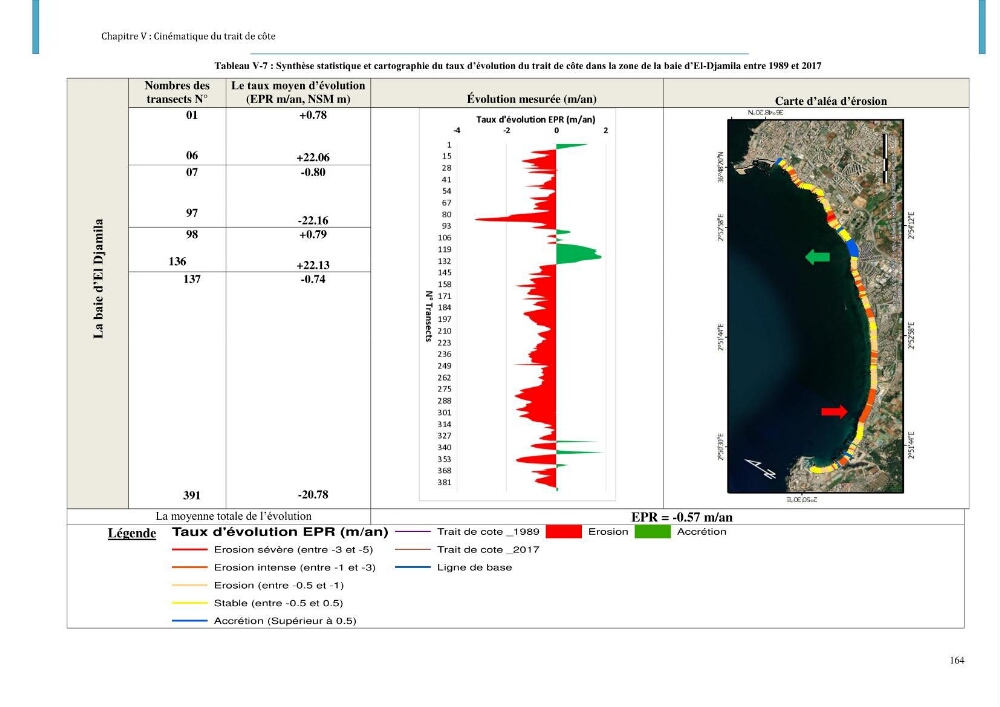Click the vertical label 'La baie d'El Djamila'
Image resolution: width=1000 pixels, height=707 pixels.
pyautogui.click(x=98, y=279)
